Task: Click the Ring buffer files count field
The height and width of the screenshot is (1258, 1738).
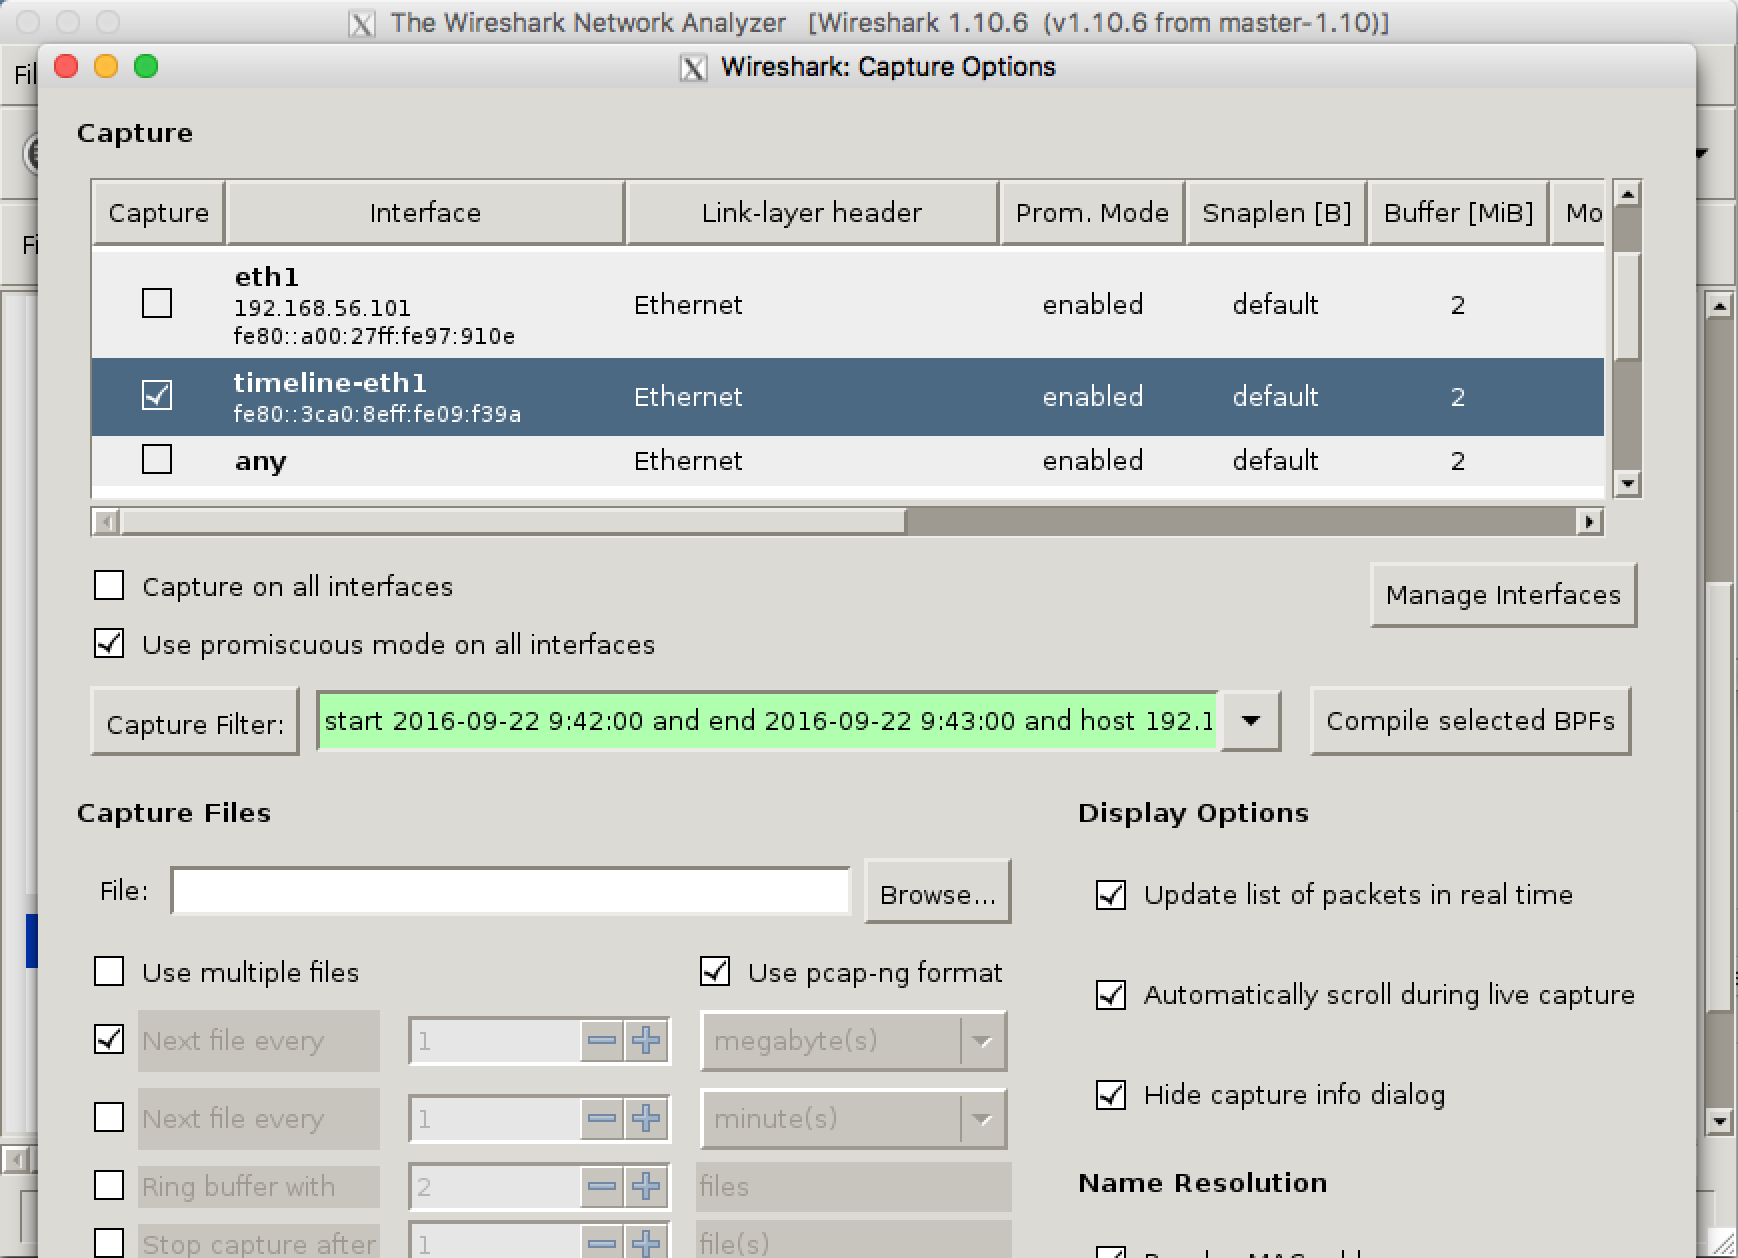Action: (x=496, y=1187)
